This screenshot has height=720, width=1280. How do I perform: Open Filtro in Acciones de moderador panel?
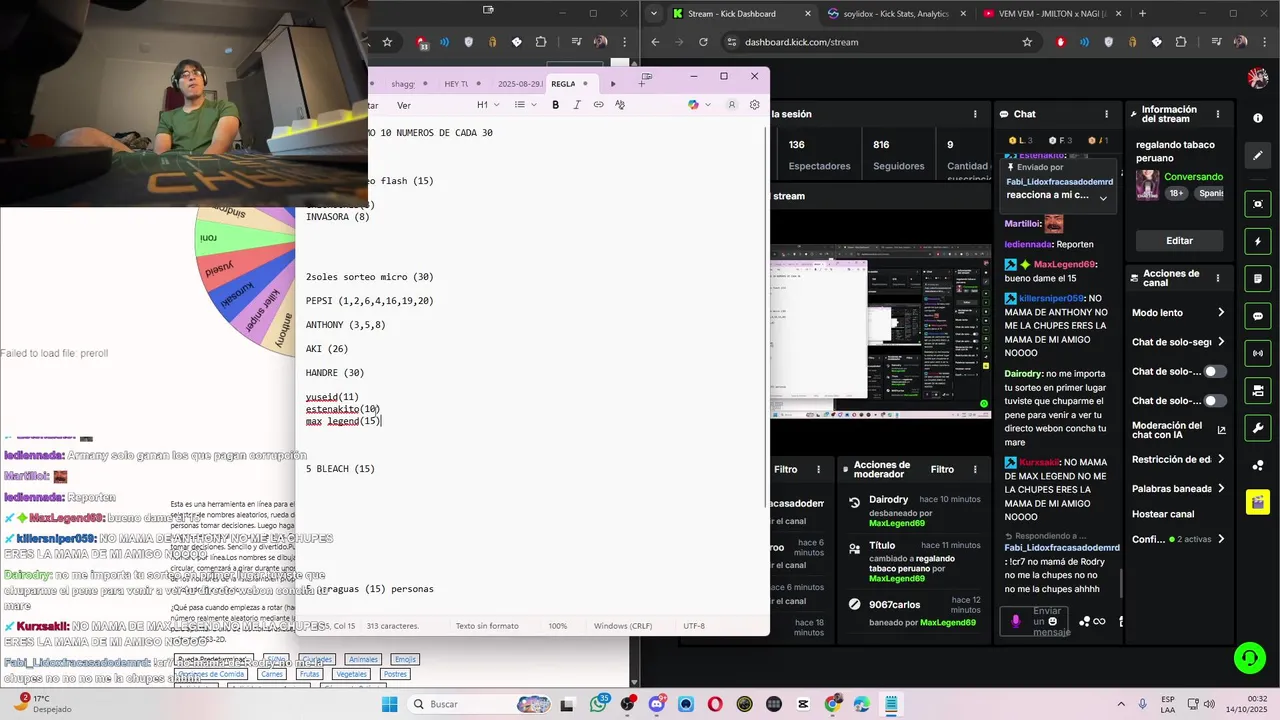click(942, 469)
